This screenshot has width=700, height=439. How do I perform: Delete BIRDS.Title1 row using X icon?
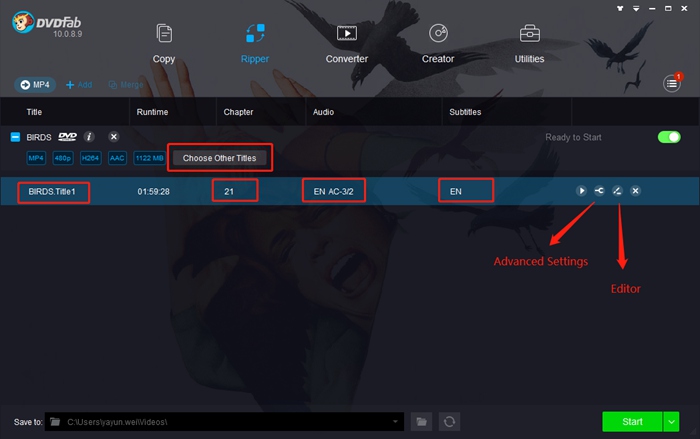click(x=635, y=191)
